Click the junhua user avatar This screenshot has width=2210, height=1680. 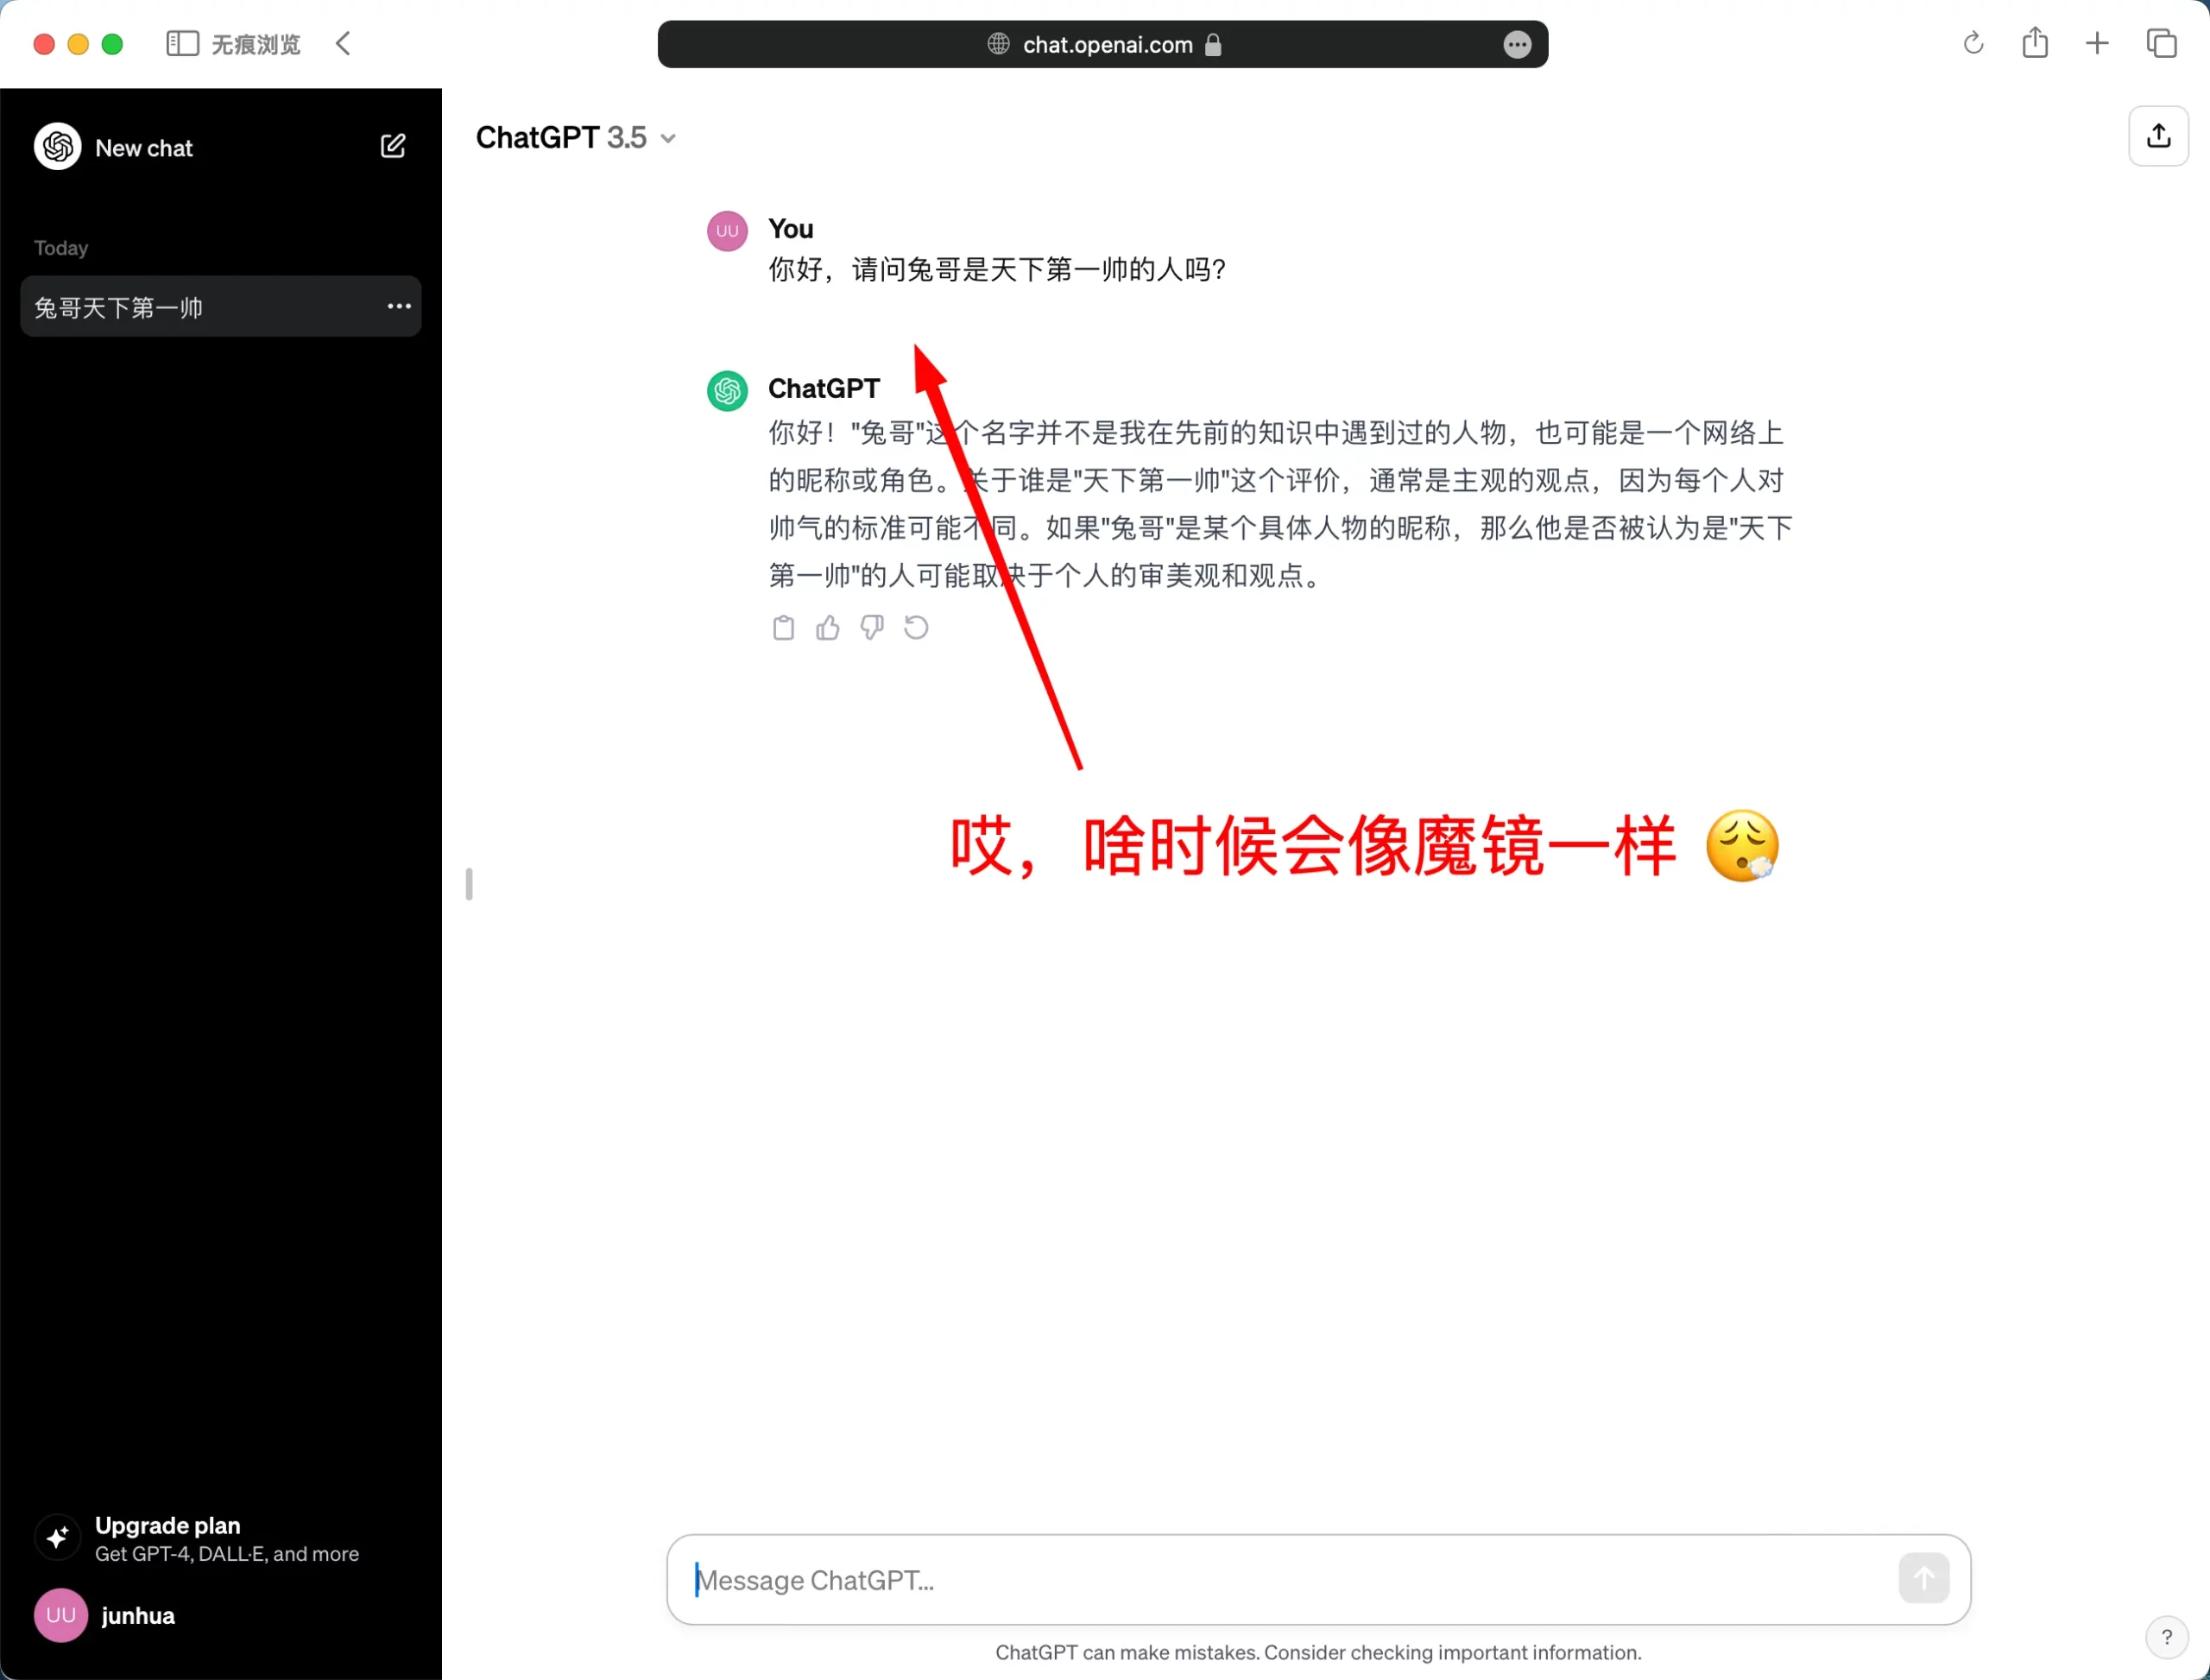pyautogui.click(x=61, y=1615)
